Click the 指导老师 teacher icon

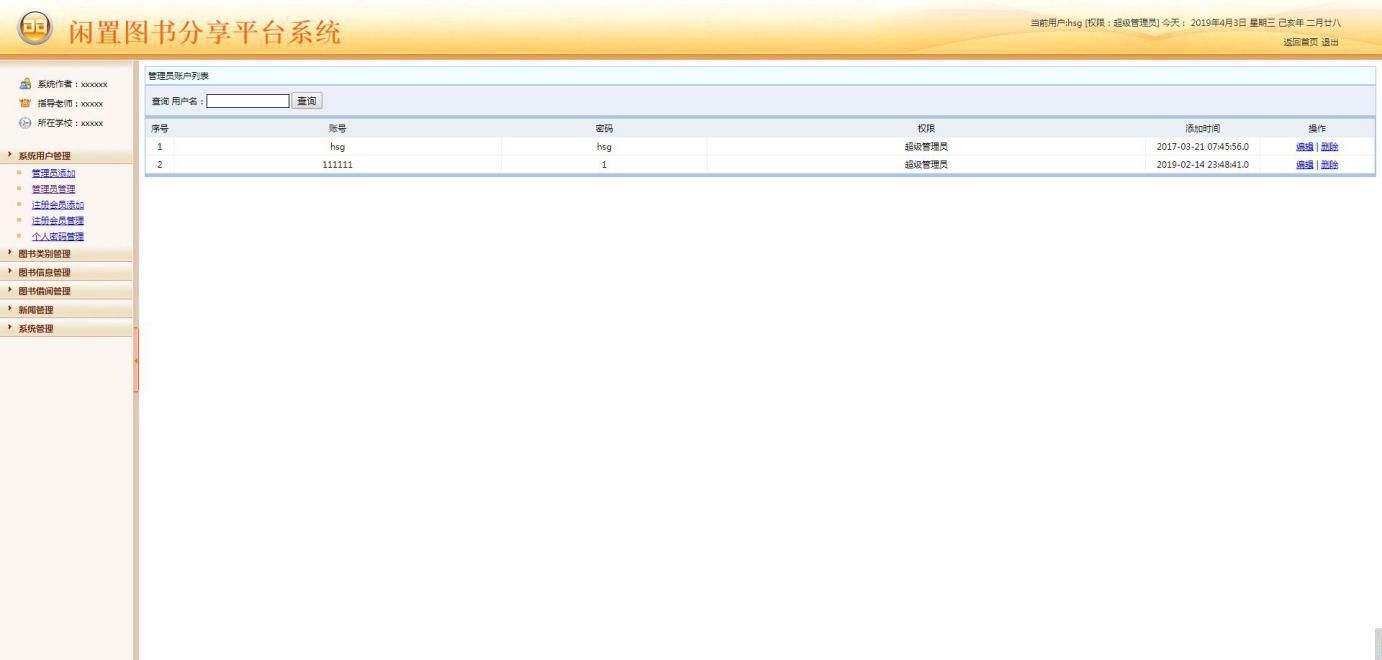click(24, 103)
